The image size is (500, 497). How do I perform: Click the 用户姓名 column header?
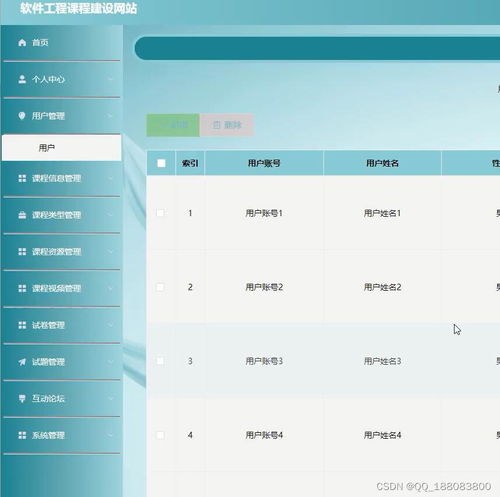pos(382,163)
